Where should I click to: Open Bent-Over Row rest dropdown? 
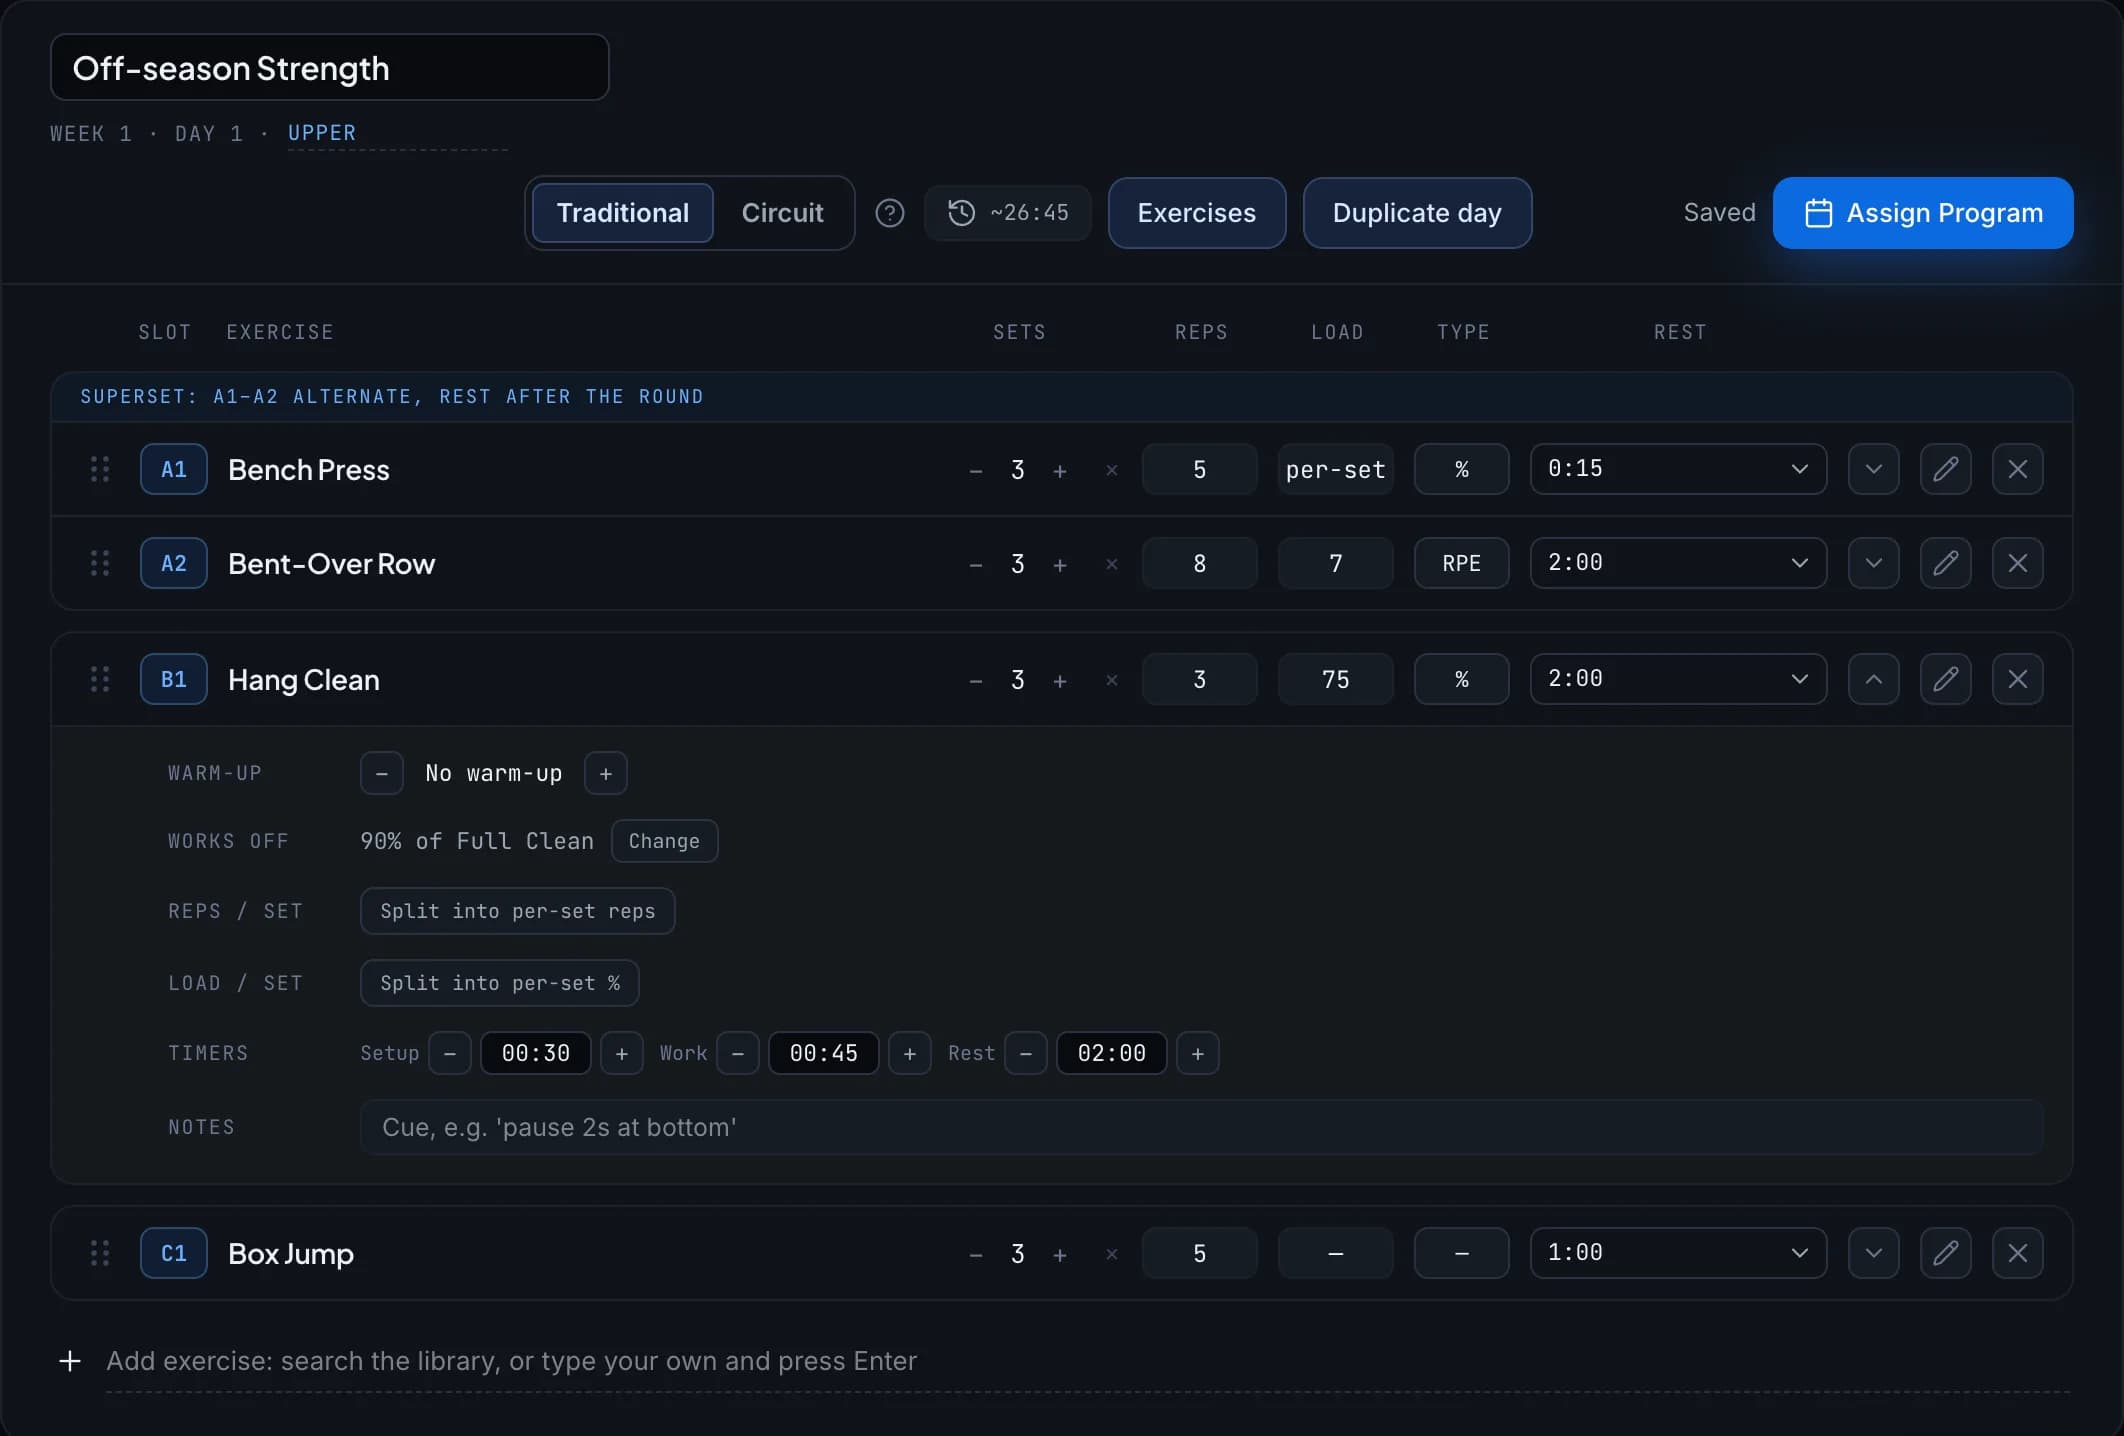point(1678,563)
